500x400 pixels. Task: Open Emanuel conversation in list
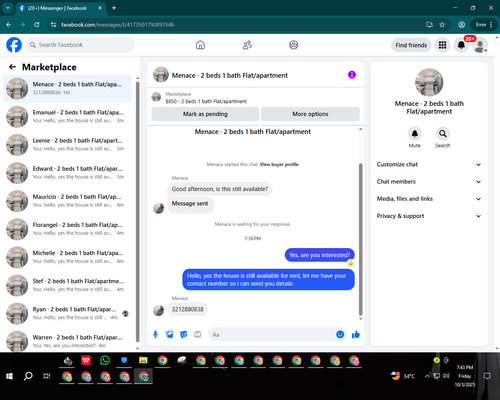[68, 117]
